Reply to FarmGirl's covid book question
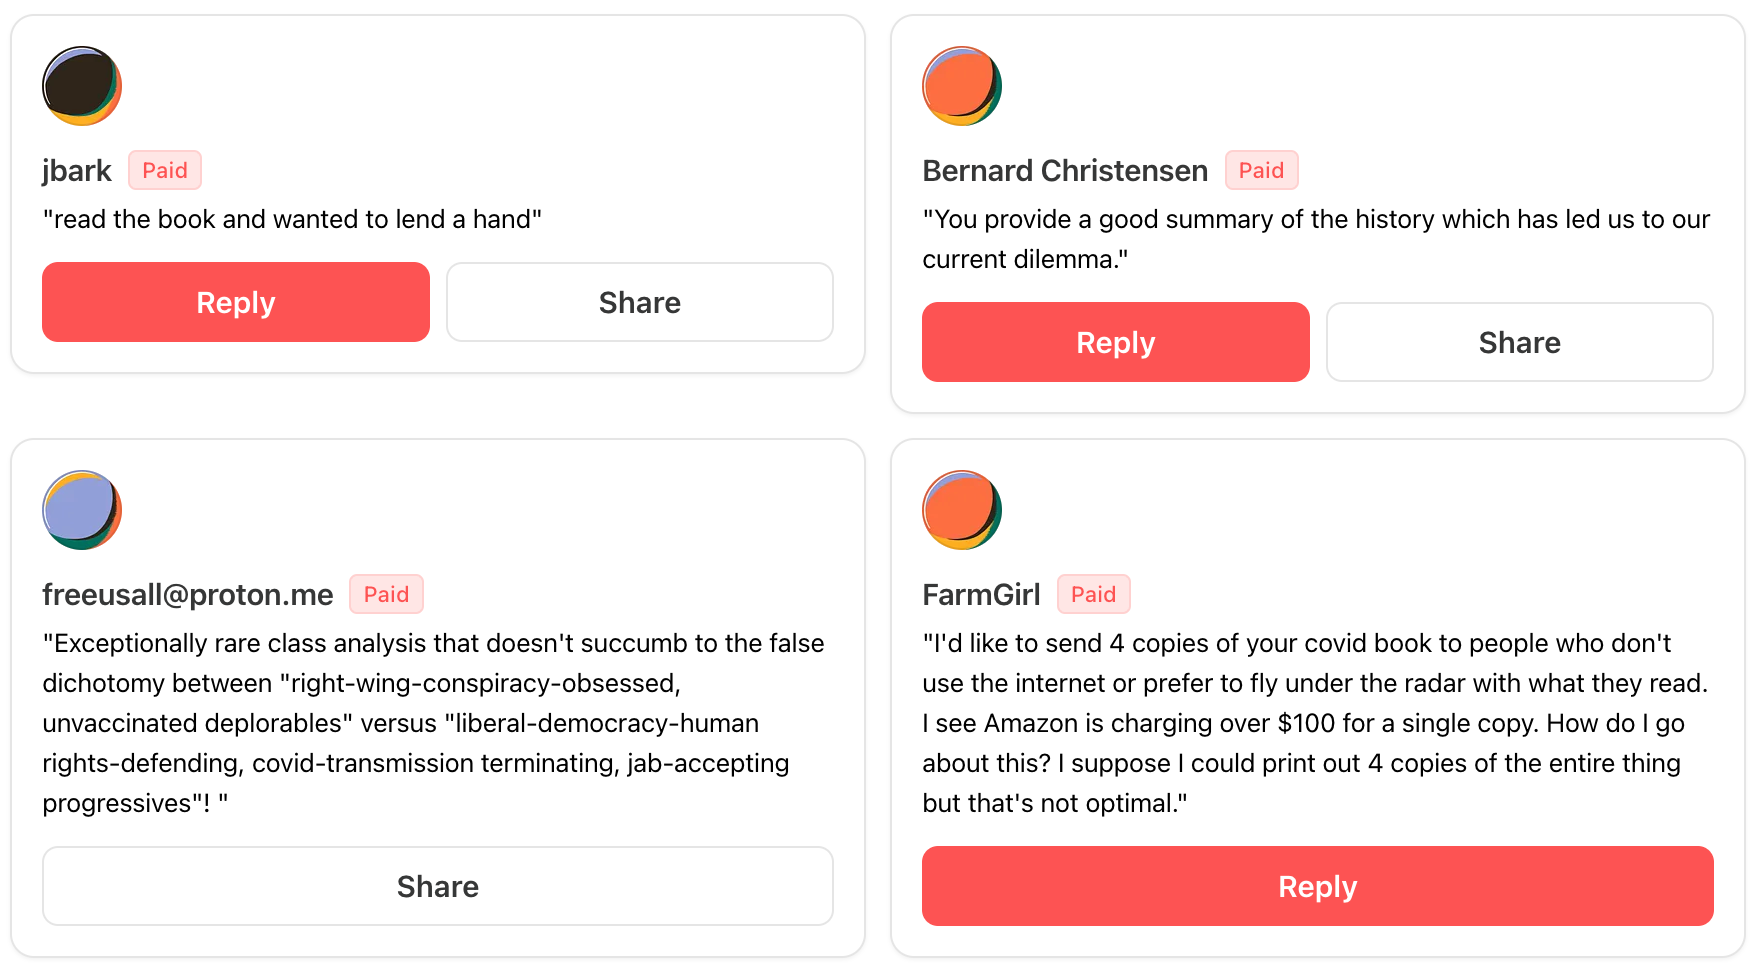The height and width of the screenshot is (970, 1758). (x=1318, y=886)
